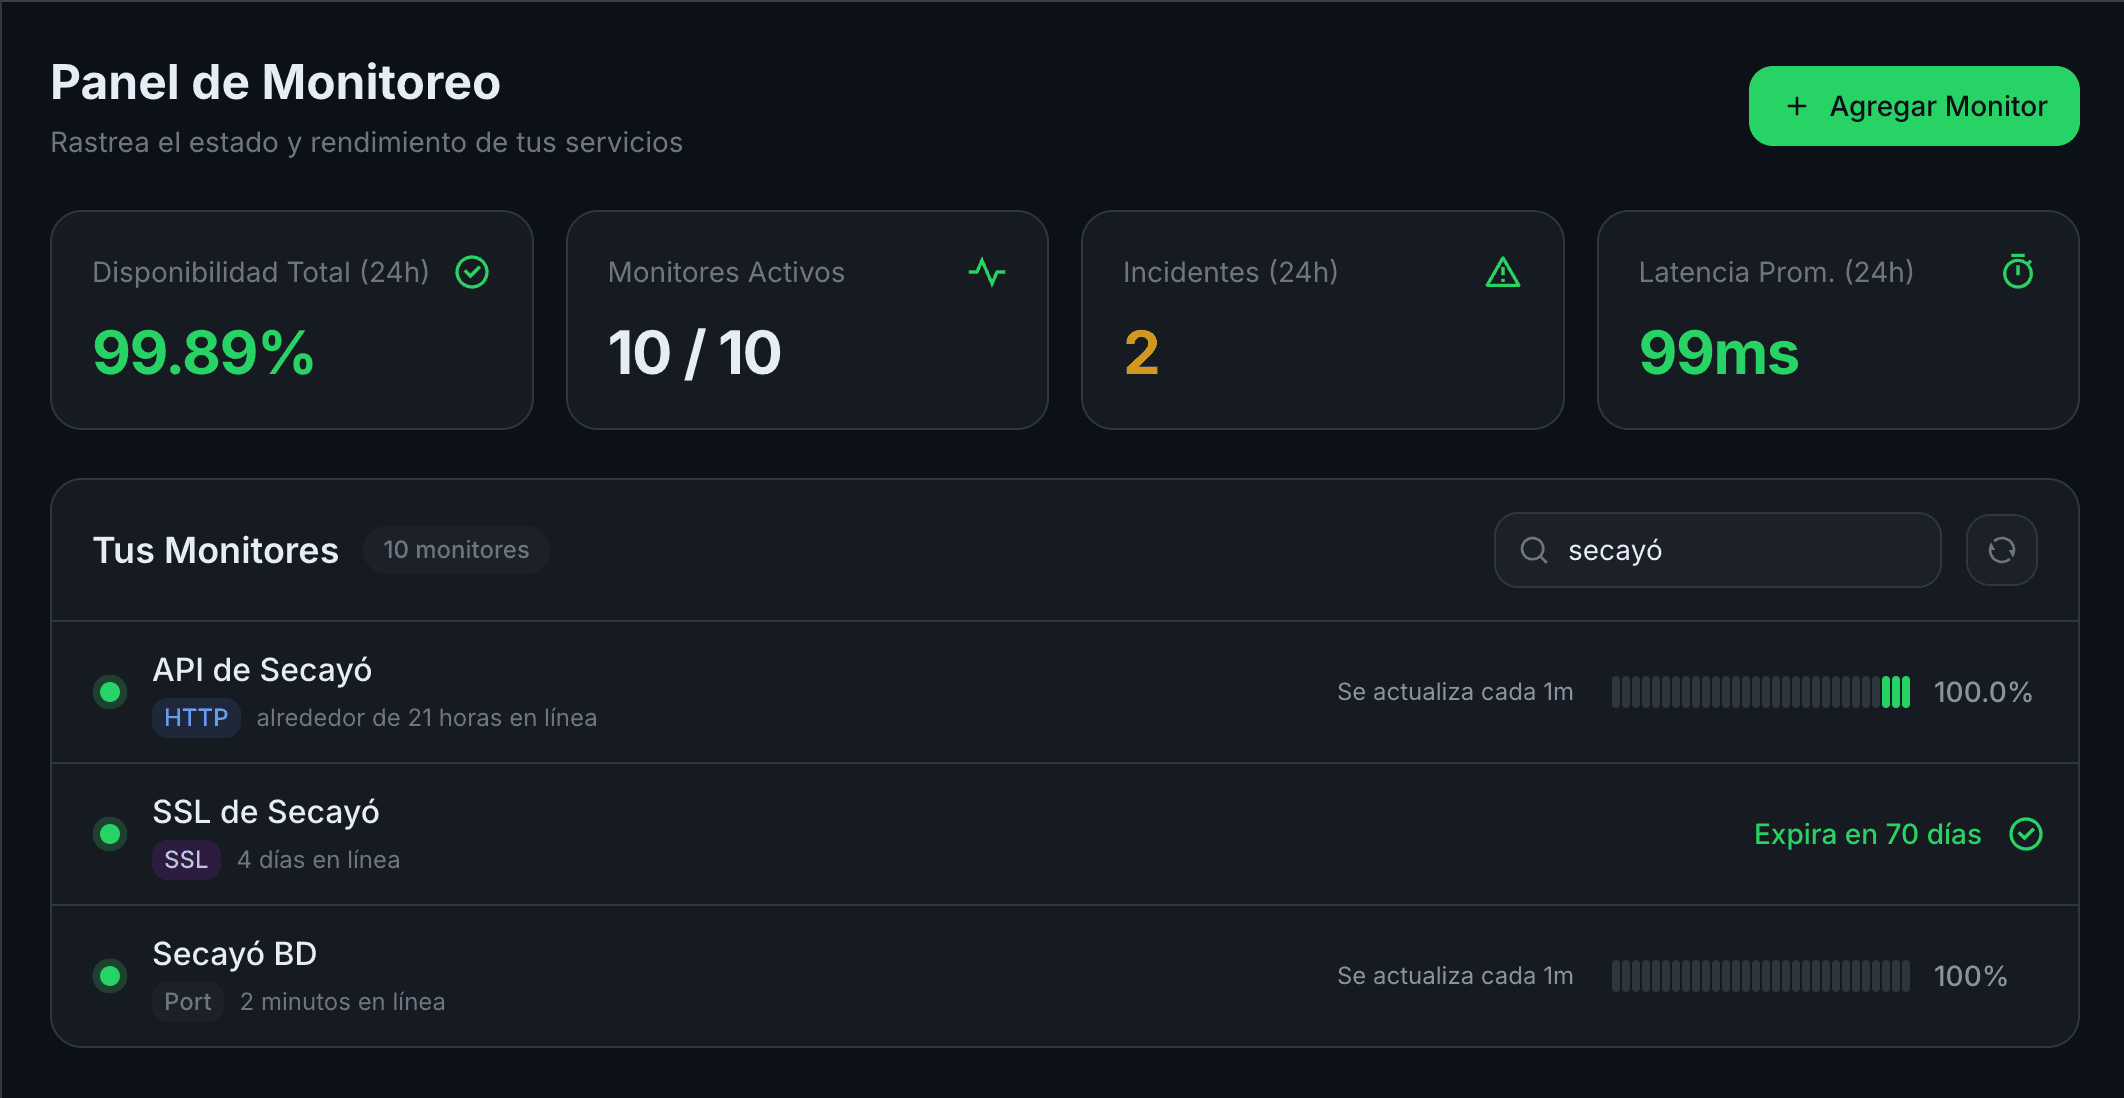Toggle the status dot for Secayó BD

click(110, 975)
